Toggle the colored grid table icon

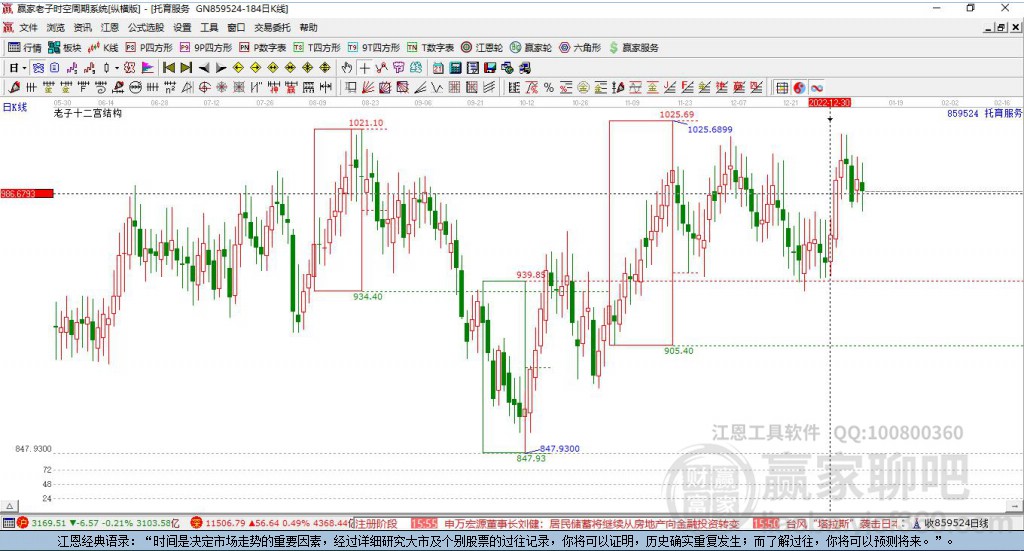tap(782, 87)
